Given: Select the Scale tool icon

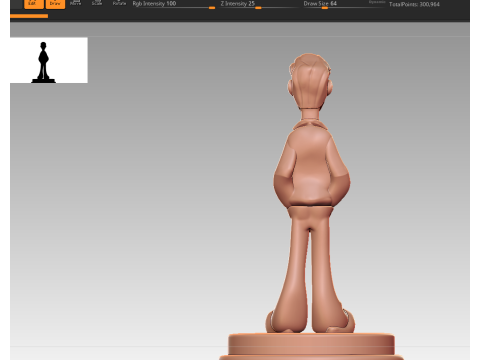Looking at the screenshot, I should (97, 3).
